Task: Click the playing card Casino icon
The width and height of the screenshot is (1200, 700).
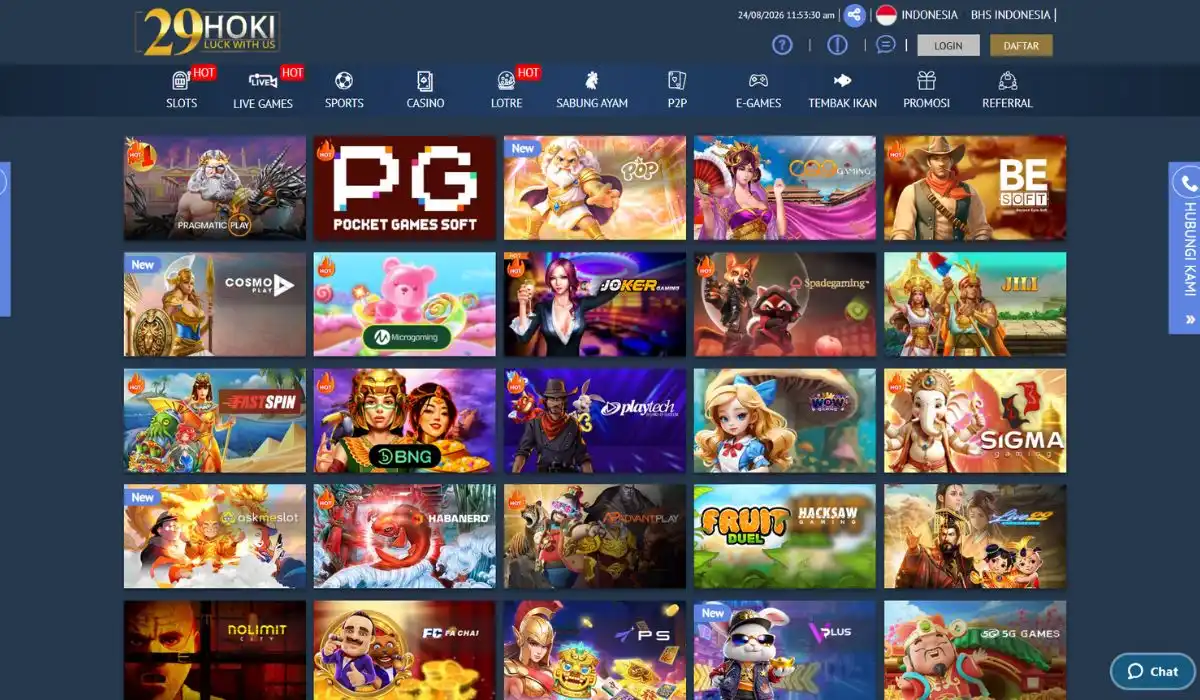Action: 425,81
